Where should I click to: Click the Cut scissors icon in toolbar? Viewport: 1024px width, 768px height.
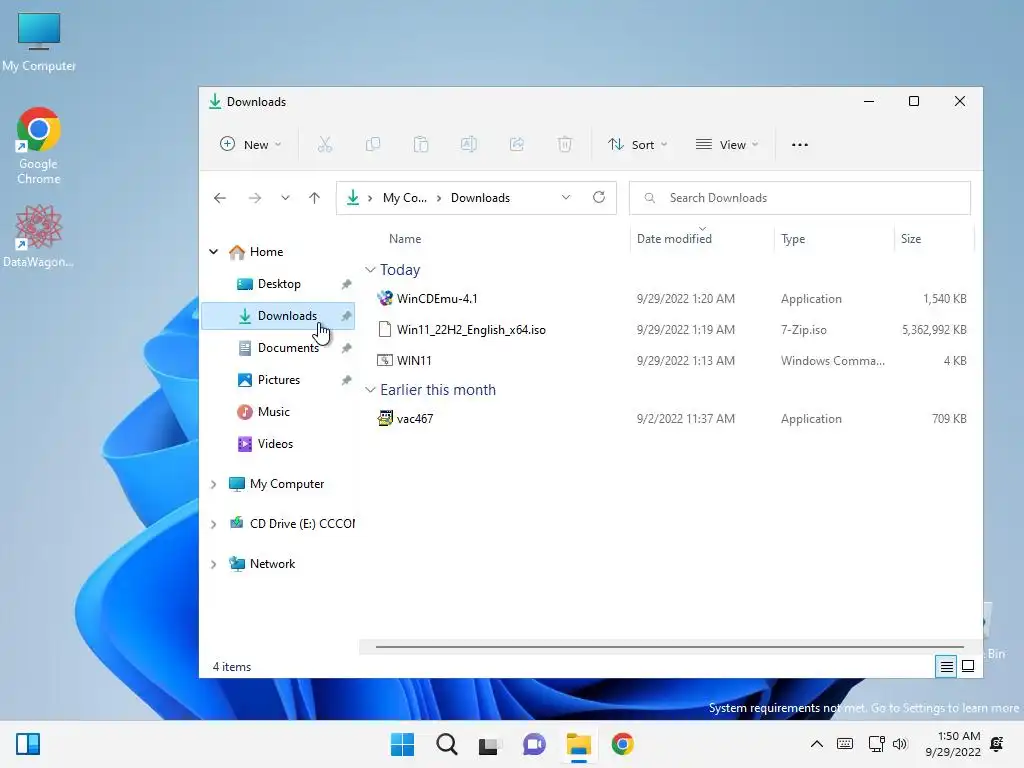(x=325, y=144)
